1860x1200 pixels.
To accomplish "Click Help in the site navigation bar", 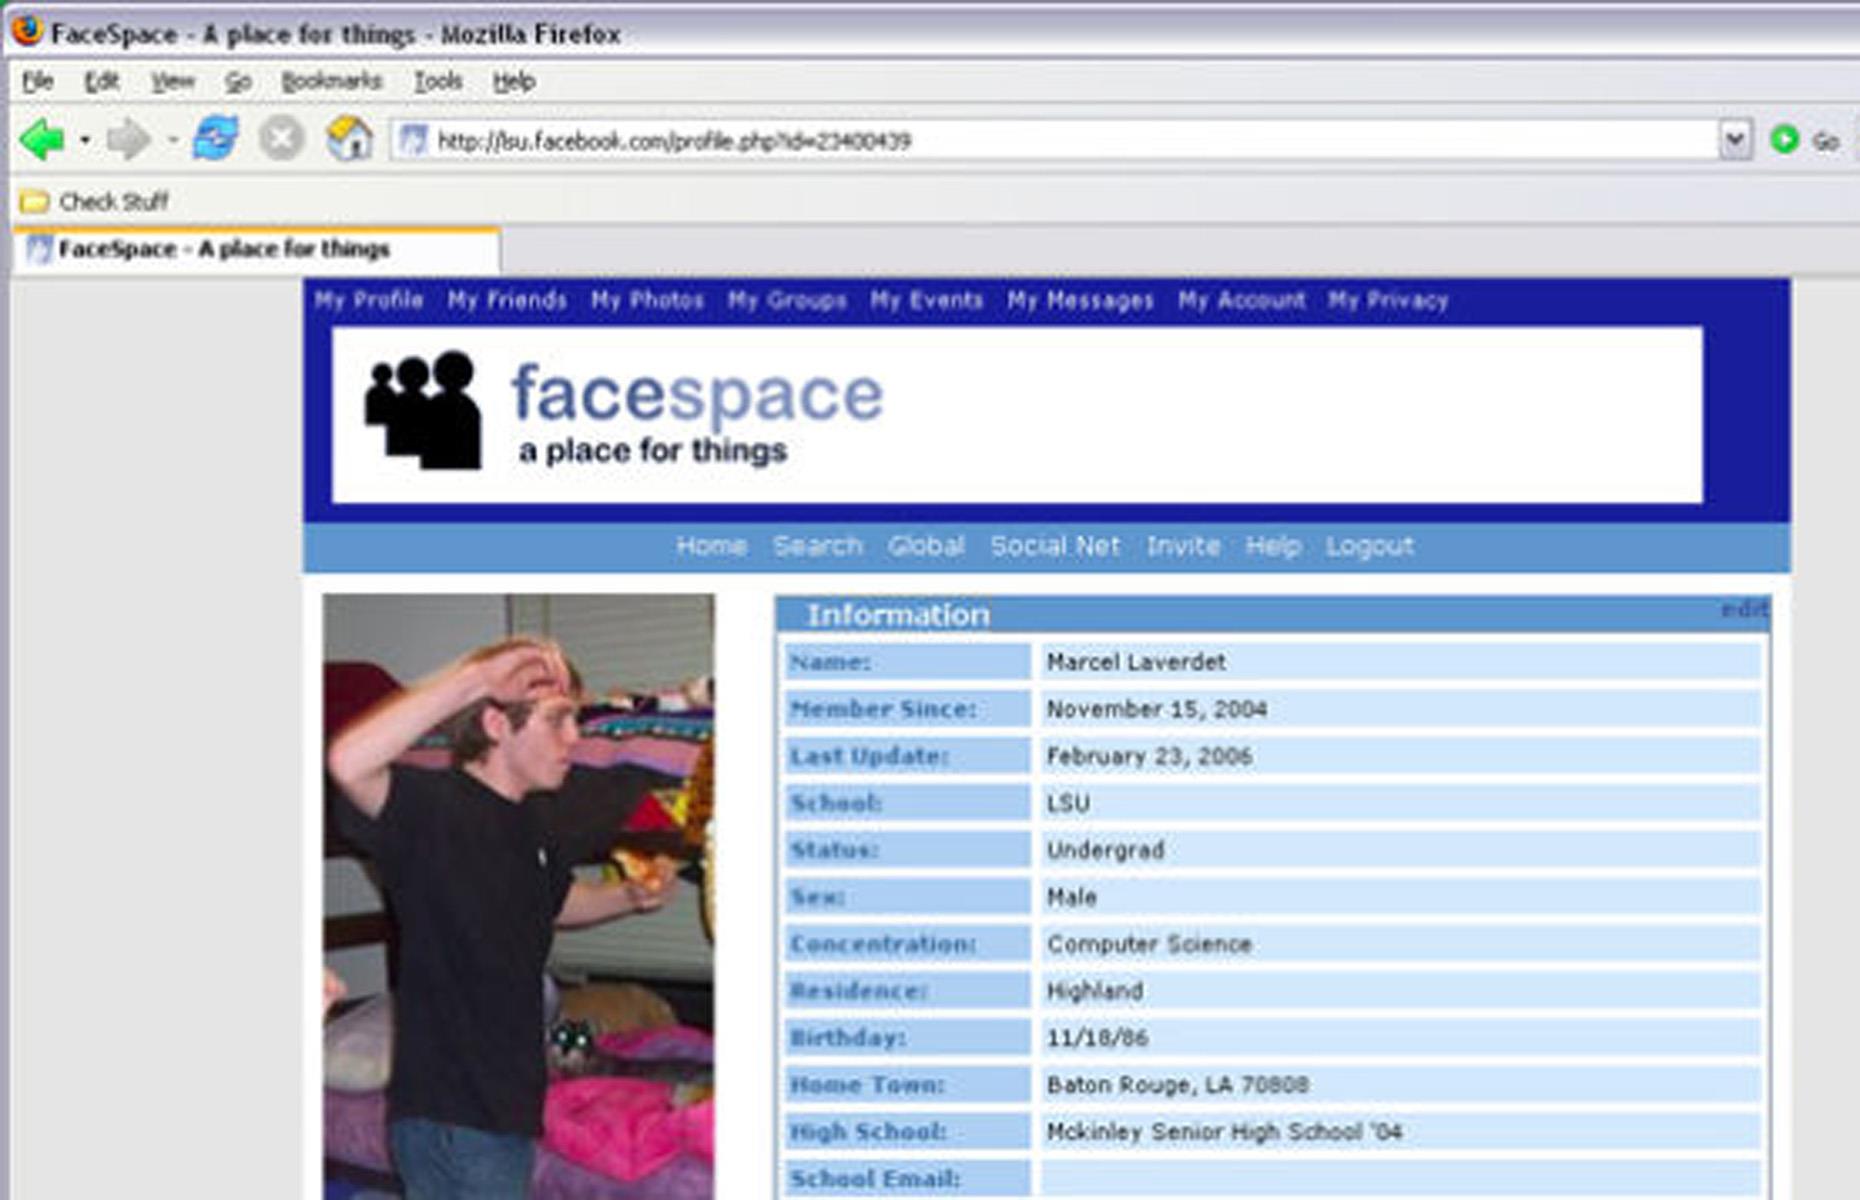I will pyautogui.click(x=1273, y=546).
